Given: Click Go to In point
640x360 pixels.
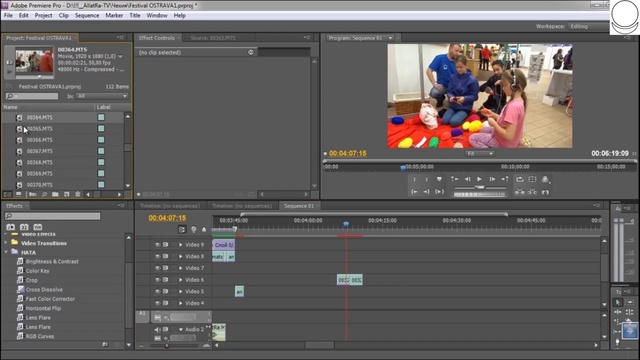Looking at the screenshot, I should click(414, 192).
